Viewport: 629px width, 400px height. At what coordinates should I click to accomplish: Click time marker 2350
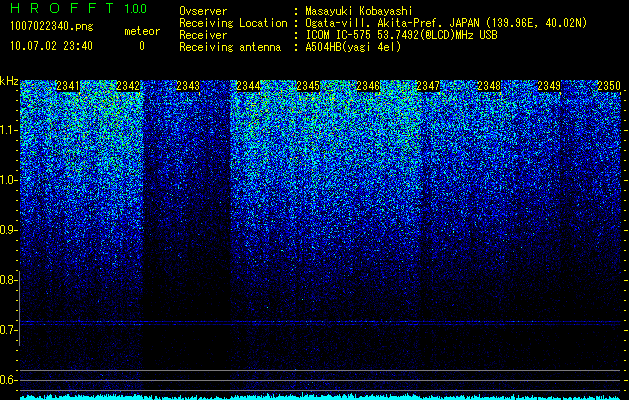click(x=609, y=86)
